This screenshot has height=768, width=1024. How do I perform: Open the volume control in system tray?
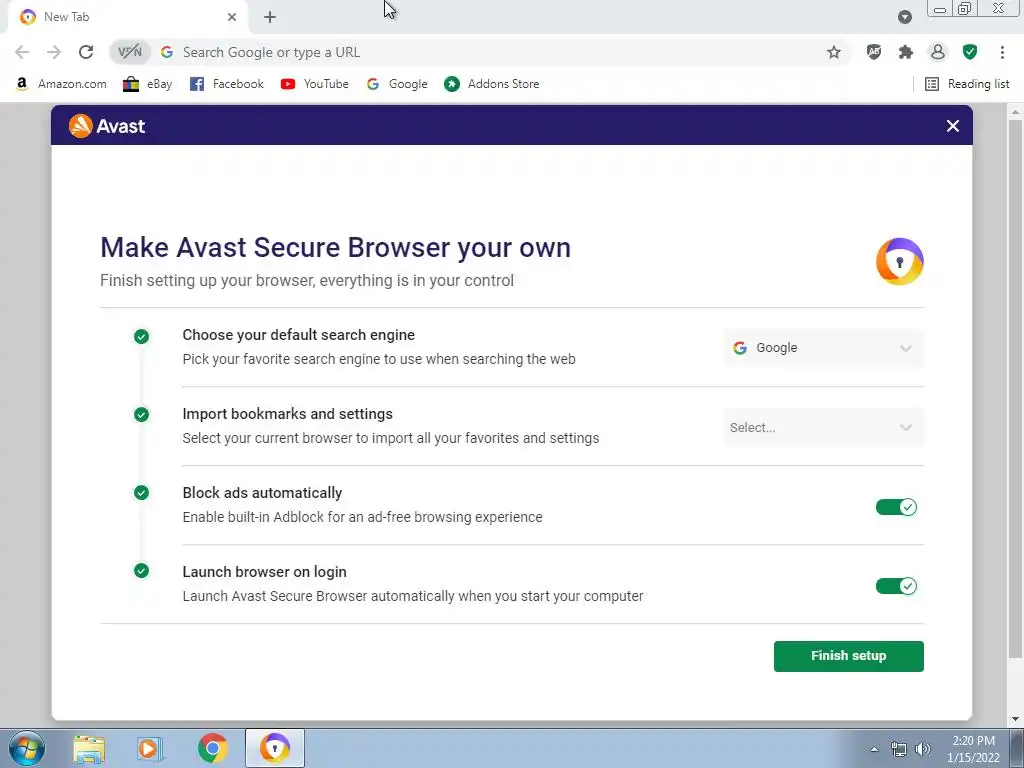click(x=923, y=749)
